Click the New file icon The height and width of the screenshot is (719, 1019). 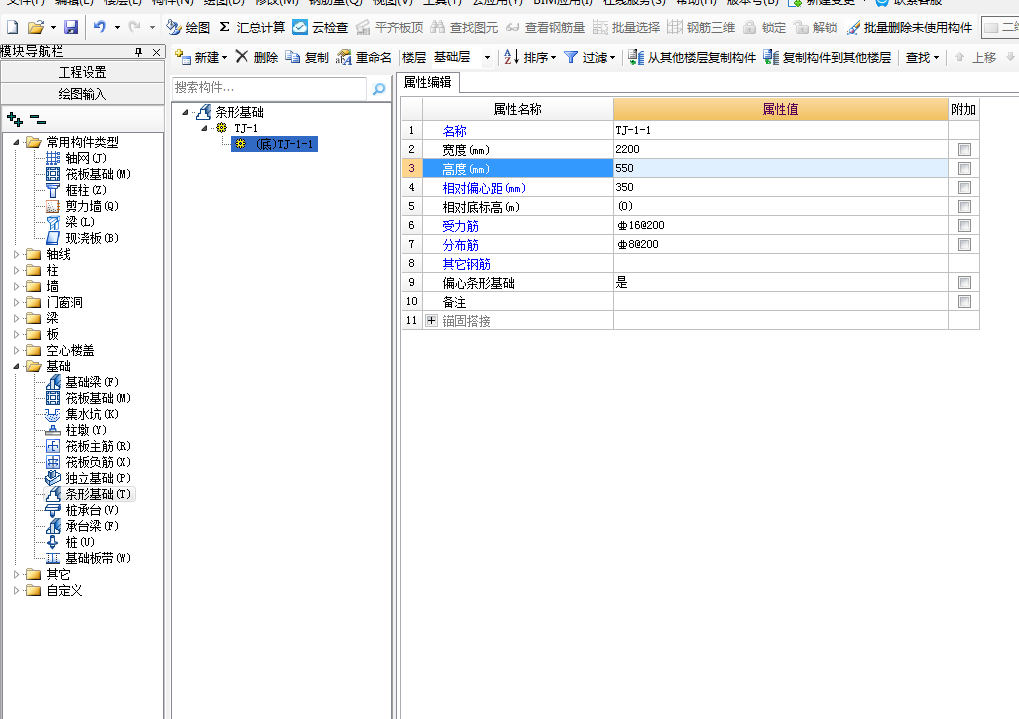point(12,27)
